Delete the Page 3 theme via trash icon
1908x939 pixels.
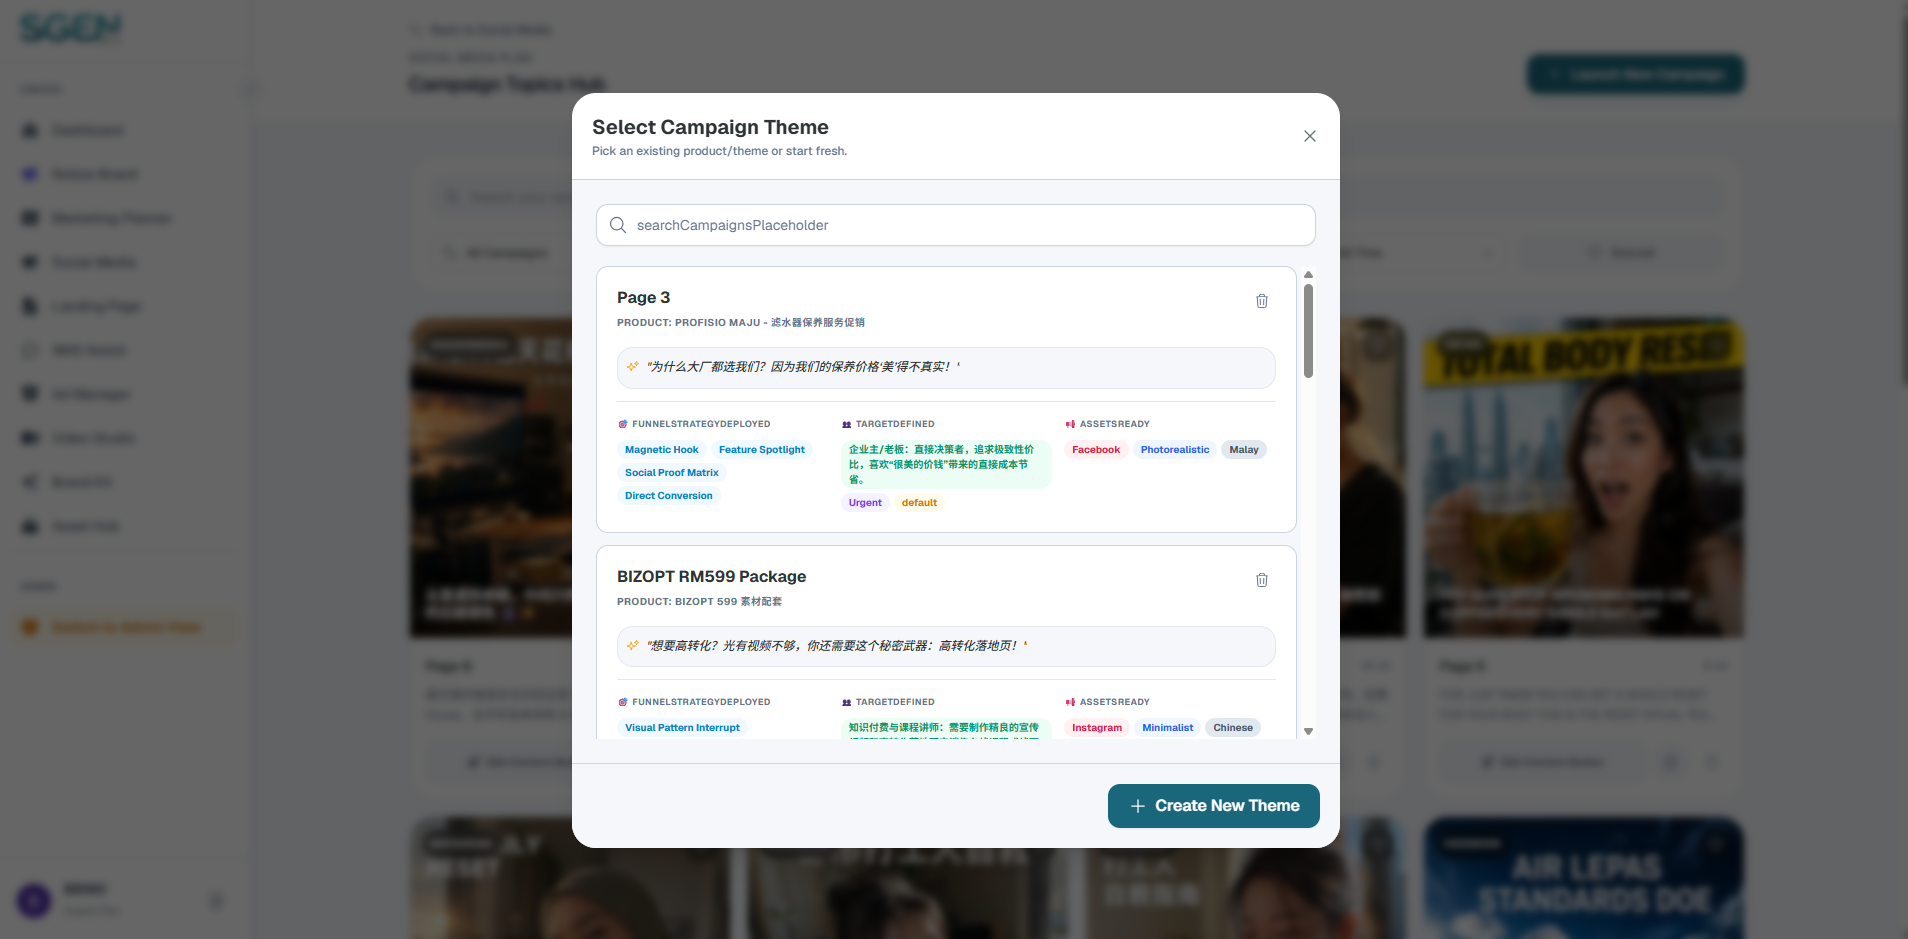[1262, 301]
